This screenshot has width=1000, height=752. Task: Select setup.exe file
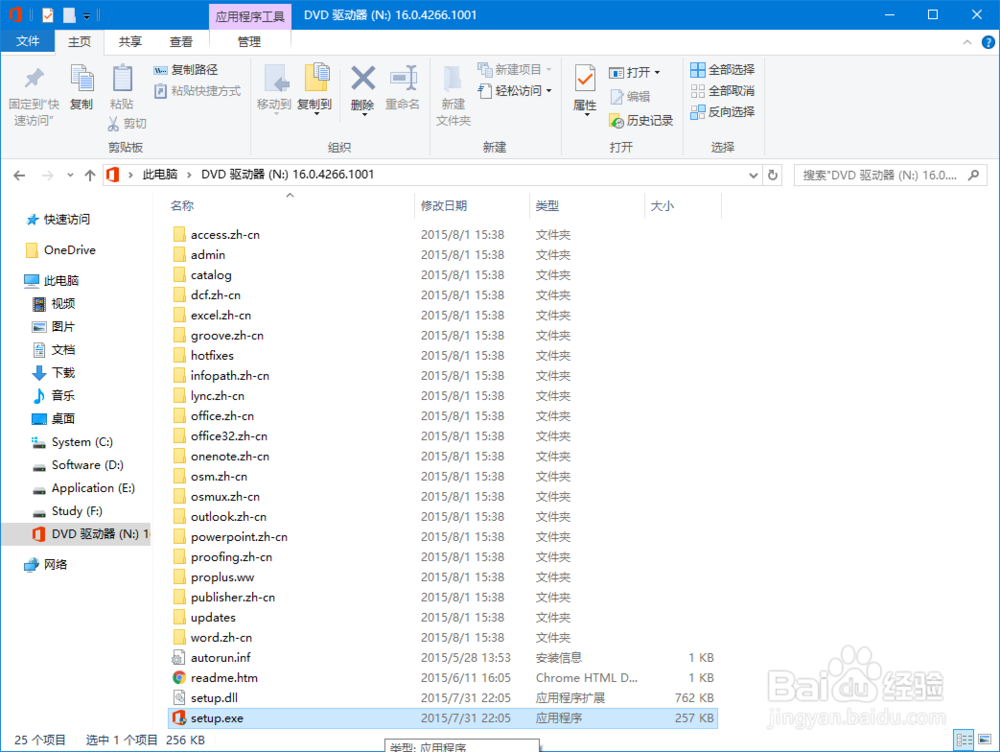(443, 718)
